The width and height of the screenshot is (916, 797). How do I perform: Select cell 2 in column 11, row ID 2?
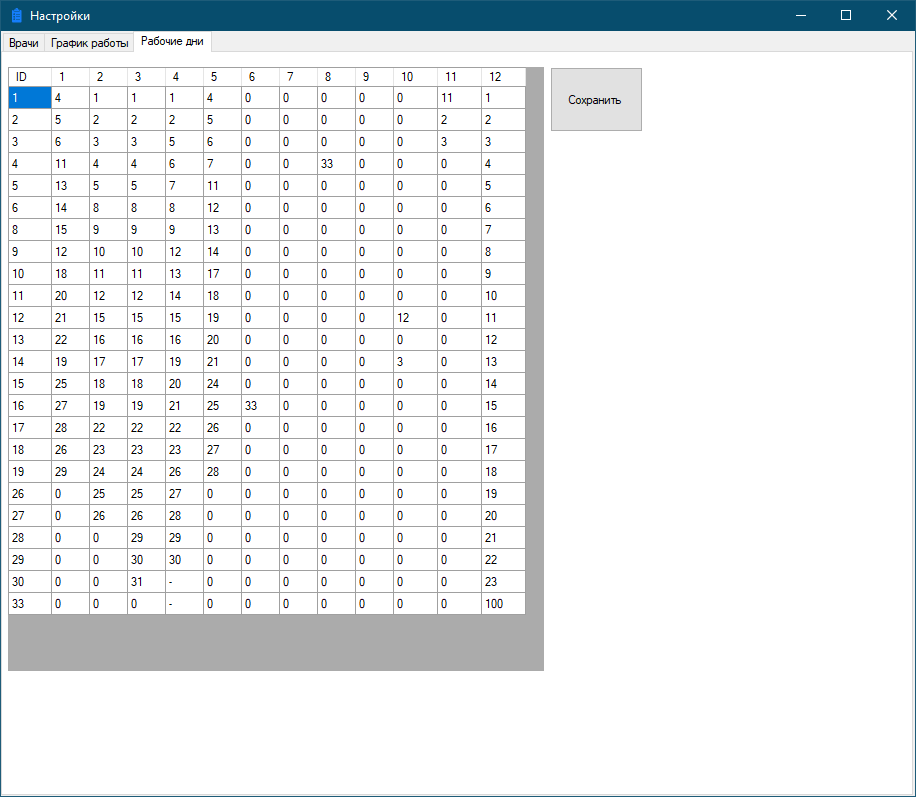(459, 120)
